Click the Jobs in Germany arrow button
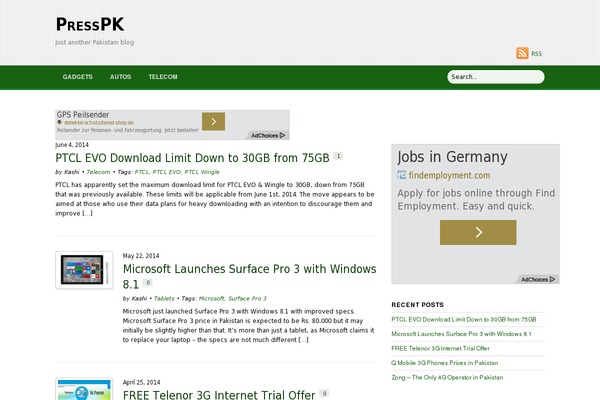 coord(478,232)
